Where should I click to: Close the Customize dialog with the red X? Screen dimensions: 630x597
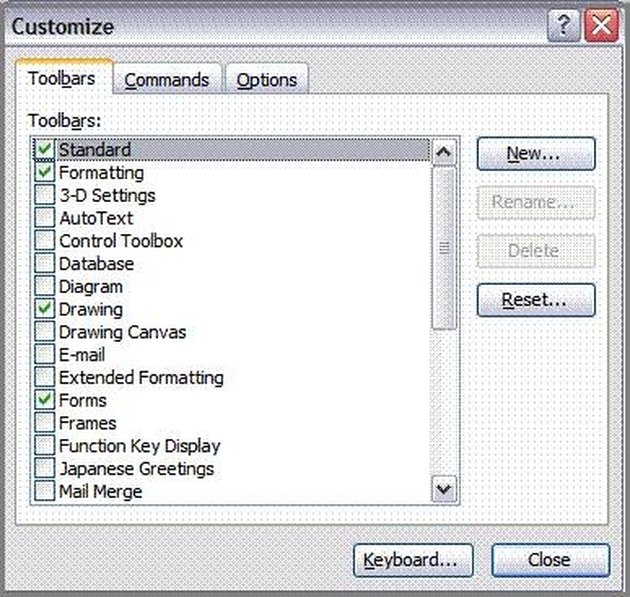601,26
